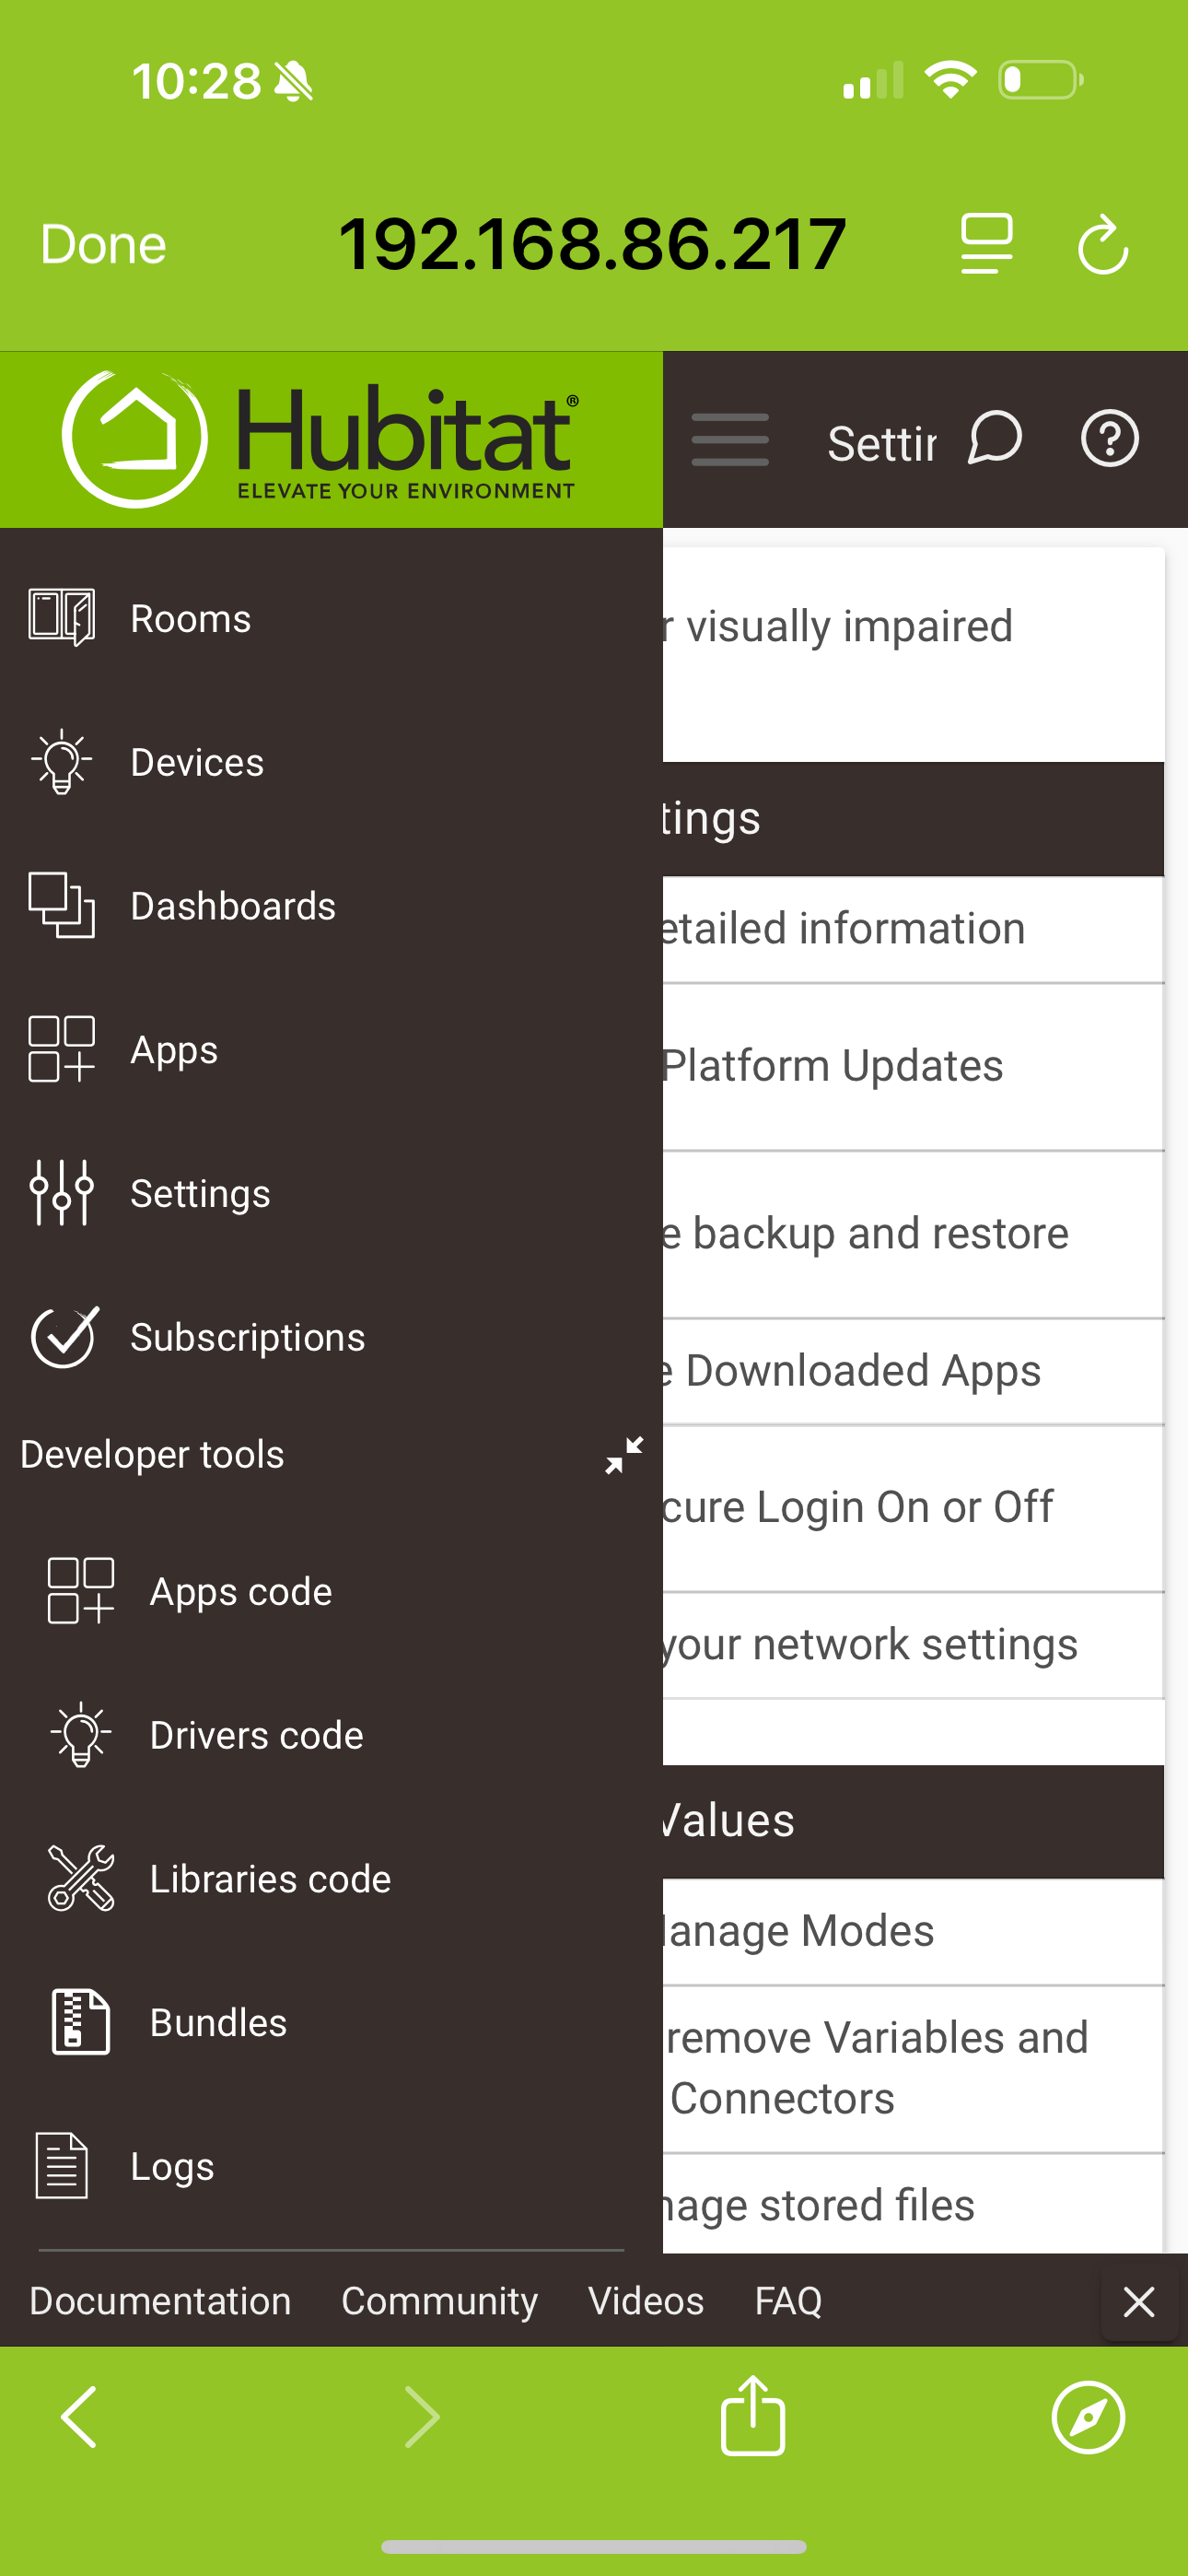Image resolution: width=1188 pixels, height=2576 pixels.
Task: Open the Libraries code icon
Action: click(81, 1878)
